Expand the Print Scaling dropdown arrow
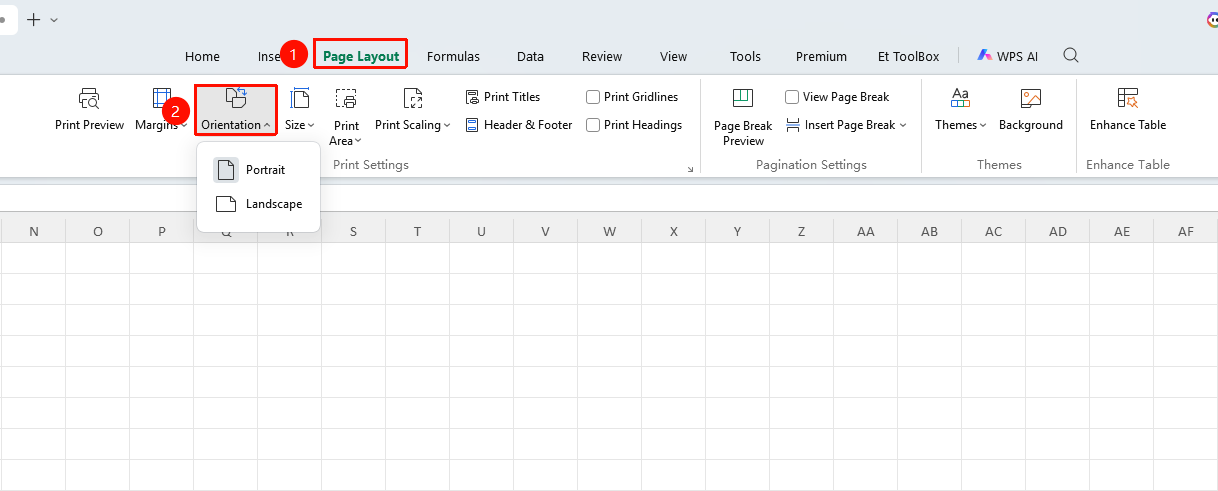The image size is (1218, 491). (446, 125)
